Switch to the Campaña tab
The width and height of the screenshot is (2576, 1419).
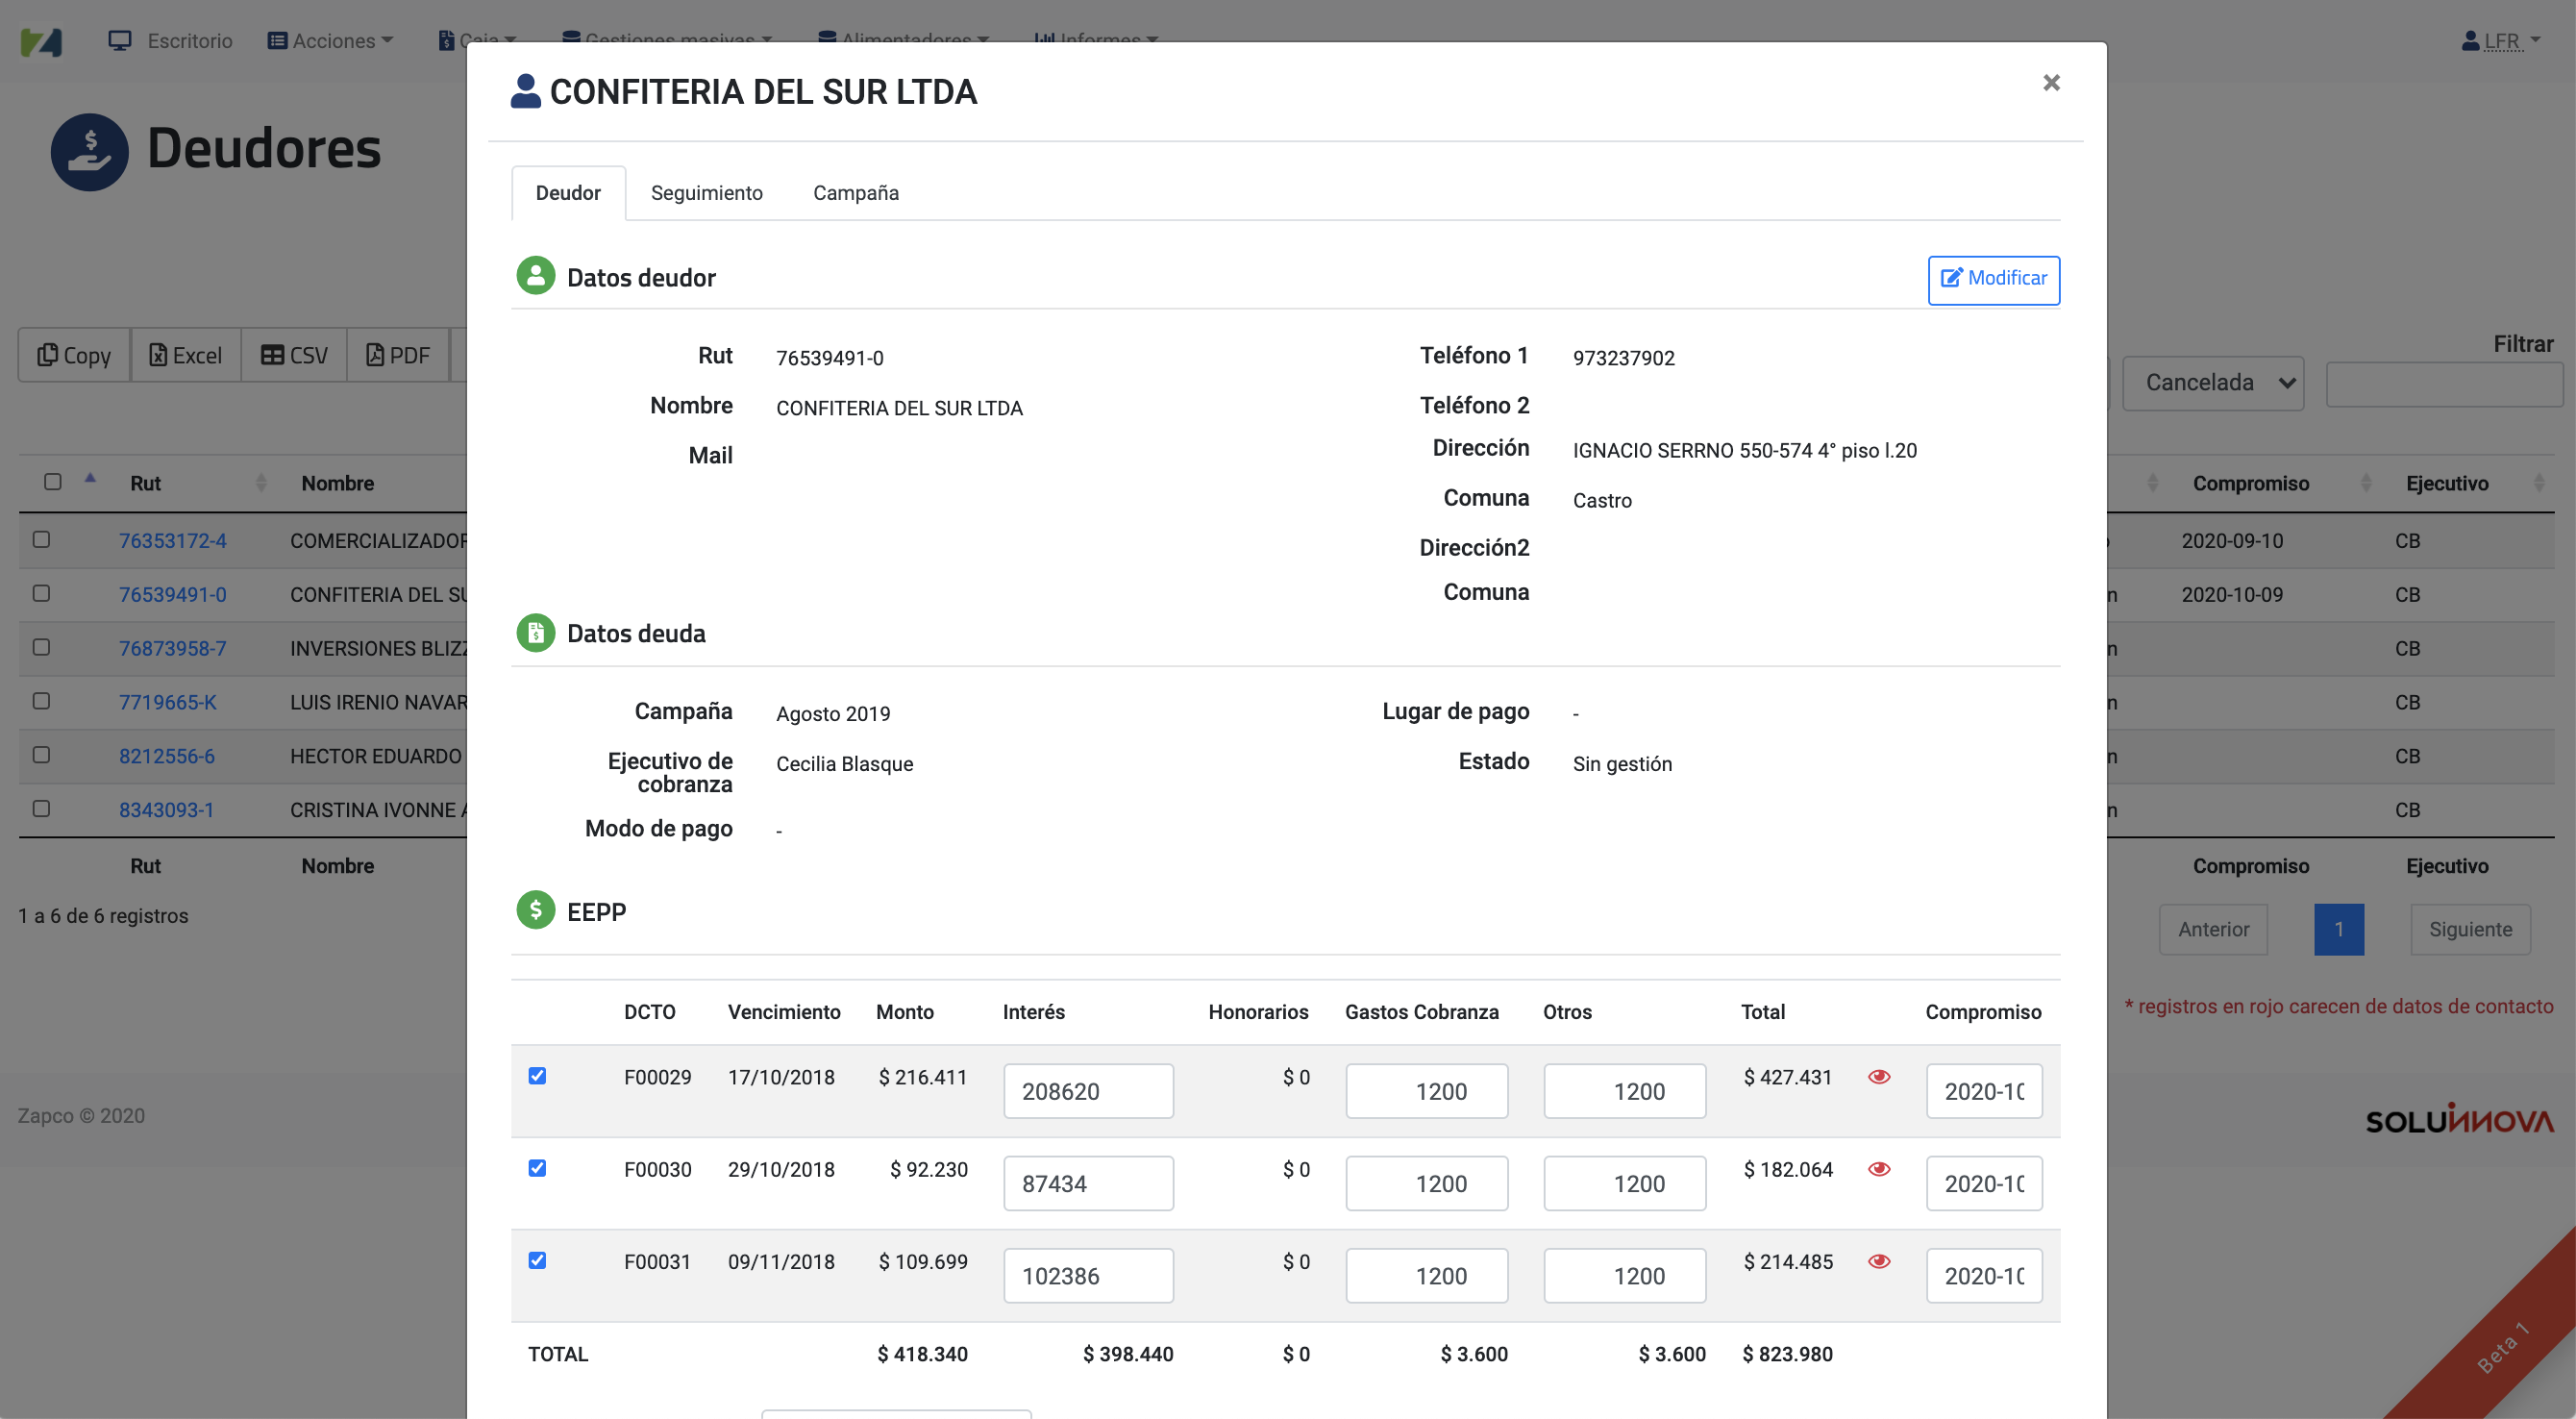[x=855, y=193]
